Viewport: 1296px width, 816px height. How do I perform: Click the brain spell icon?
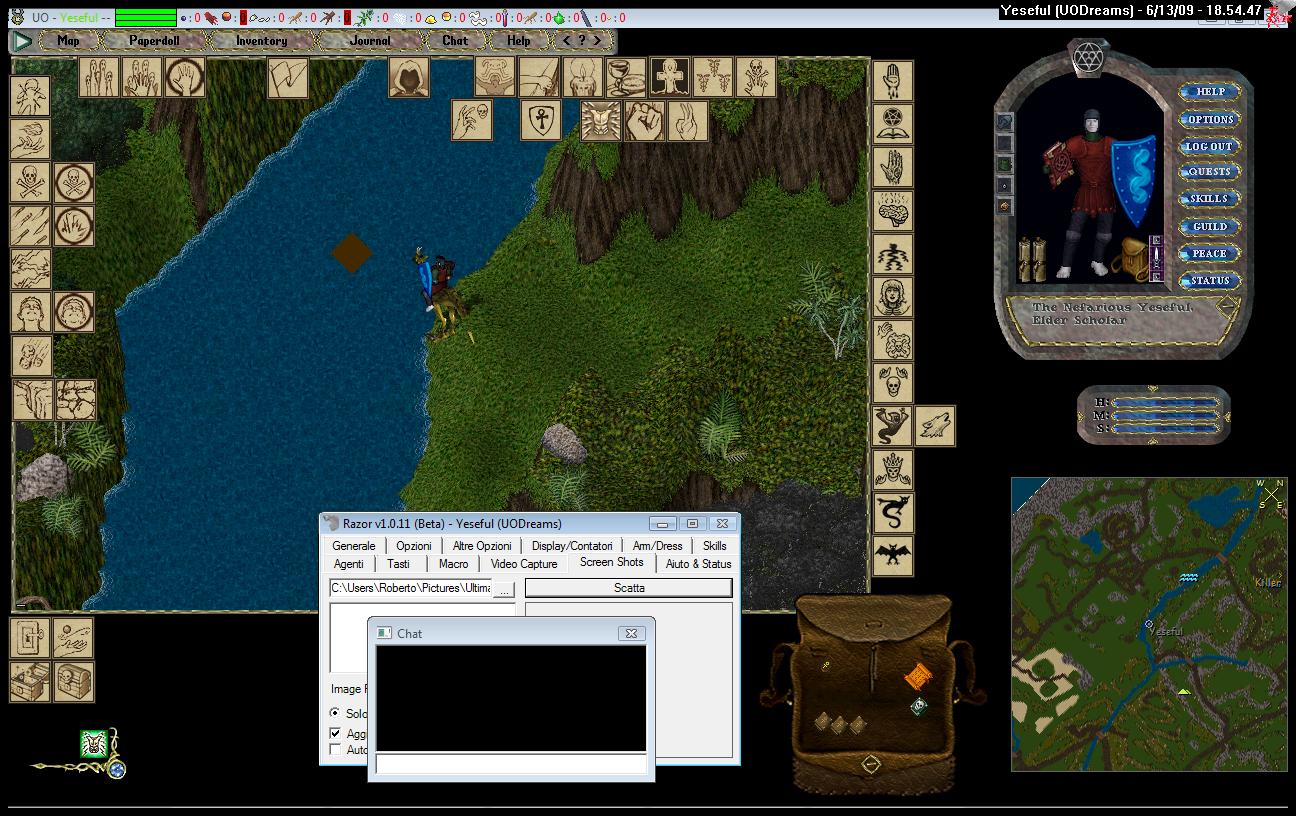click(x=892, y=211)
